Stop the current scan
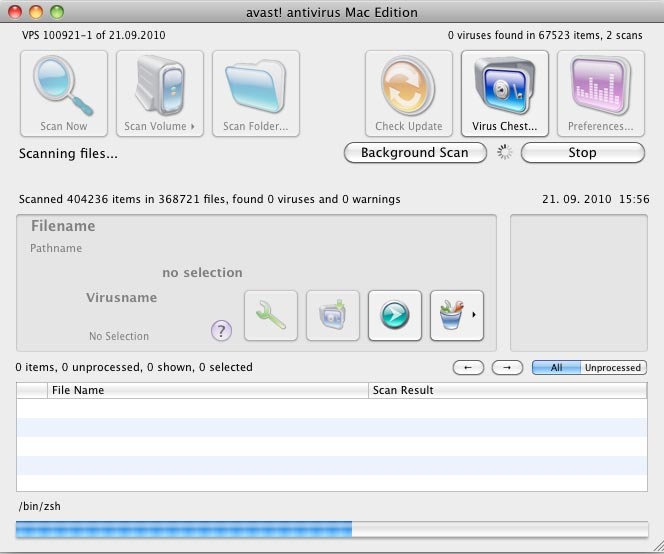 (x=582, y=153)
